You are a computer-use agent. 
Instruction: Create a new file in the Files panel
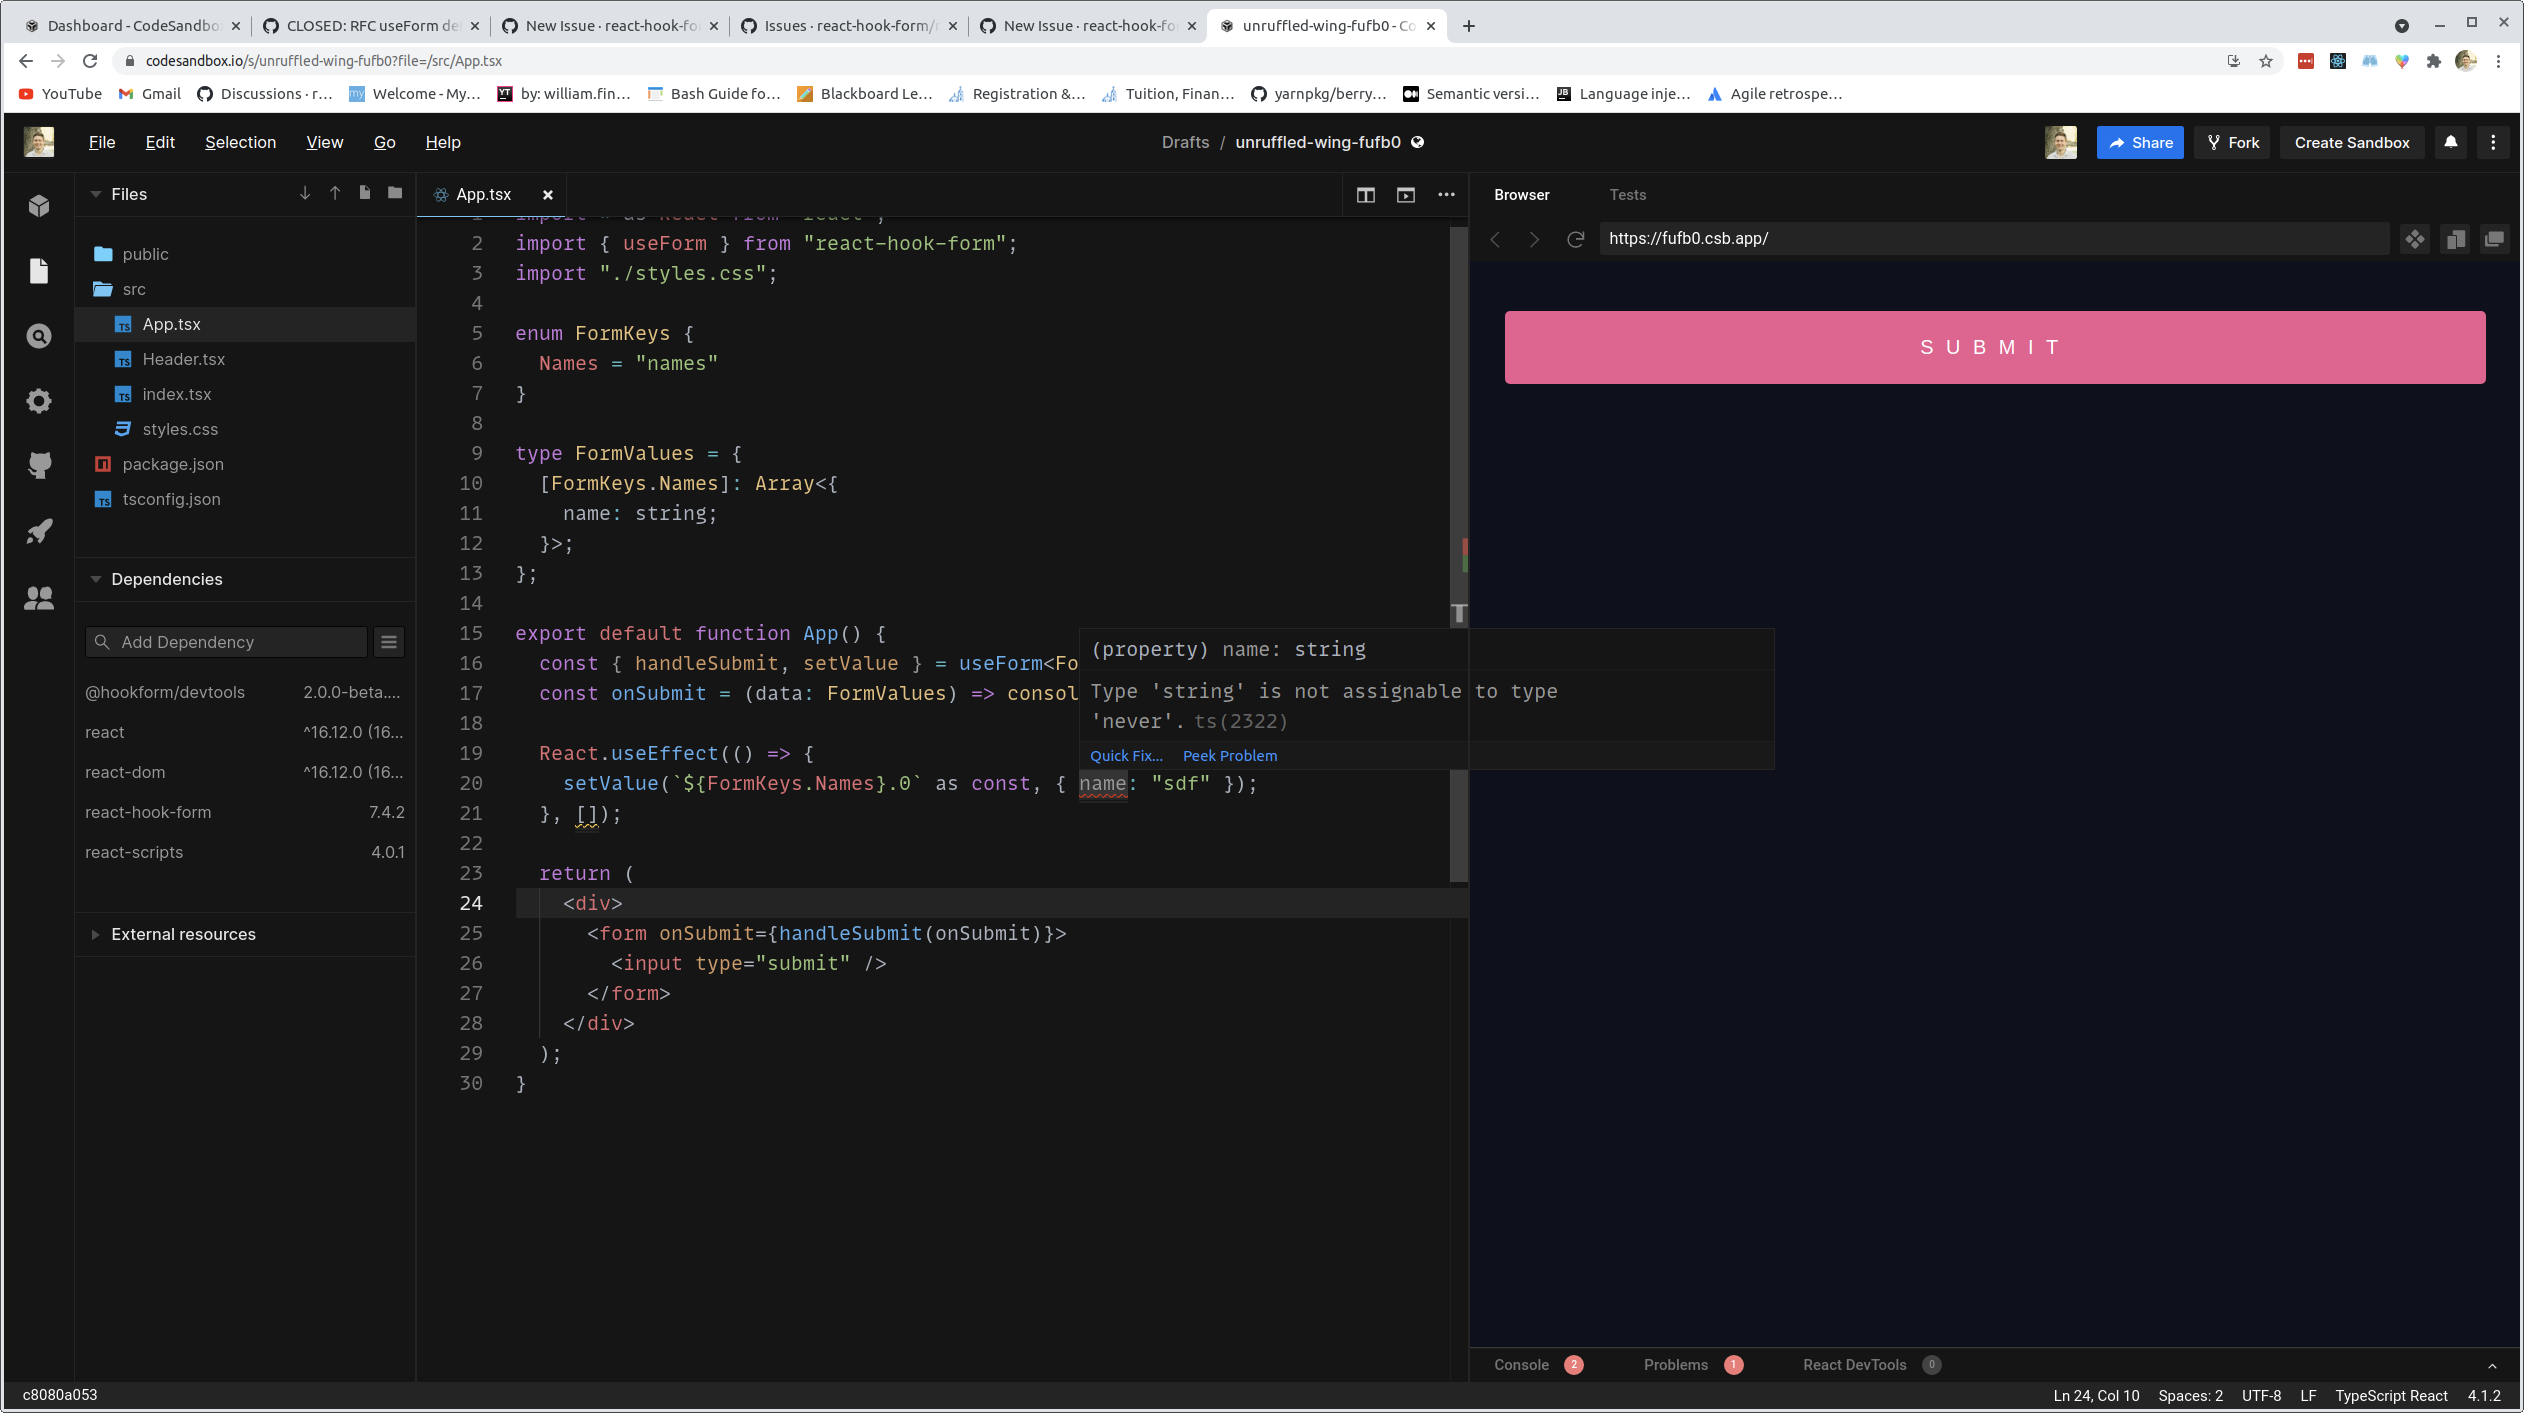pyautogui.click(x=364, y=192)
